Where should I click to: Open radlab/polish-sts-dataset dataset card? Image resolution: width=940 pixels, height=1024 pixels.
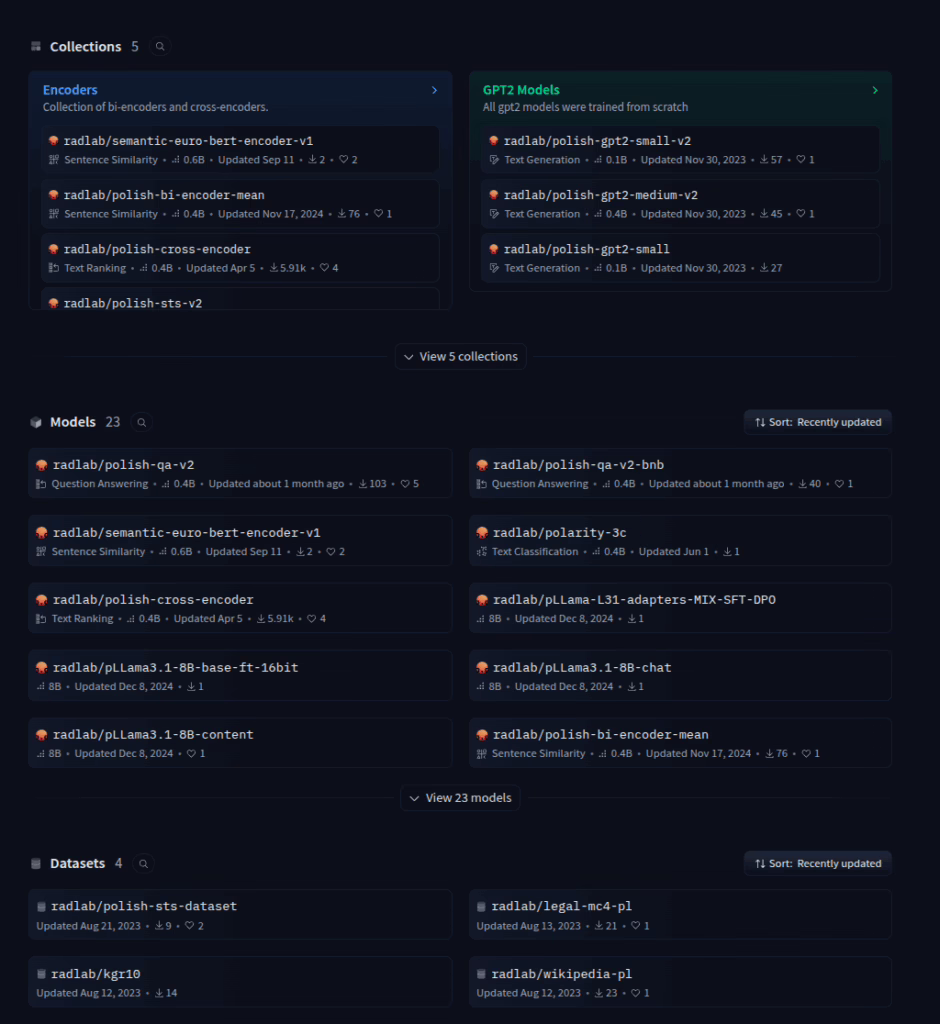144,907
